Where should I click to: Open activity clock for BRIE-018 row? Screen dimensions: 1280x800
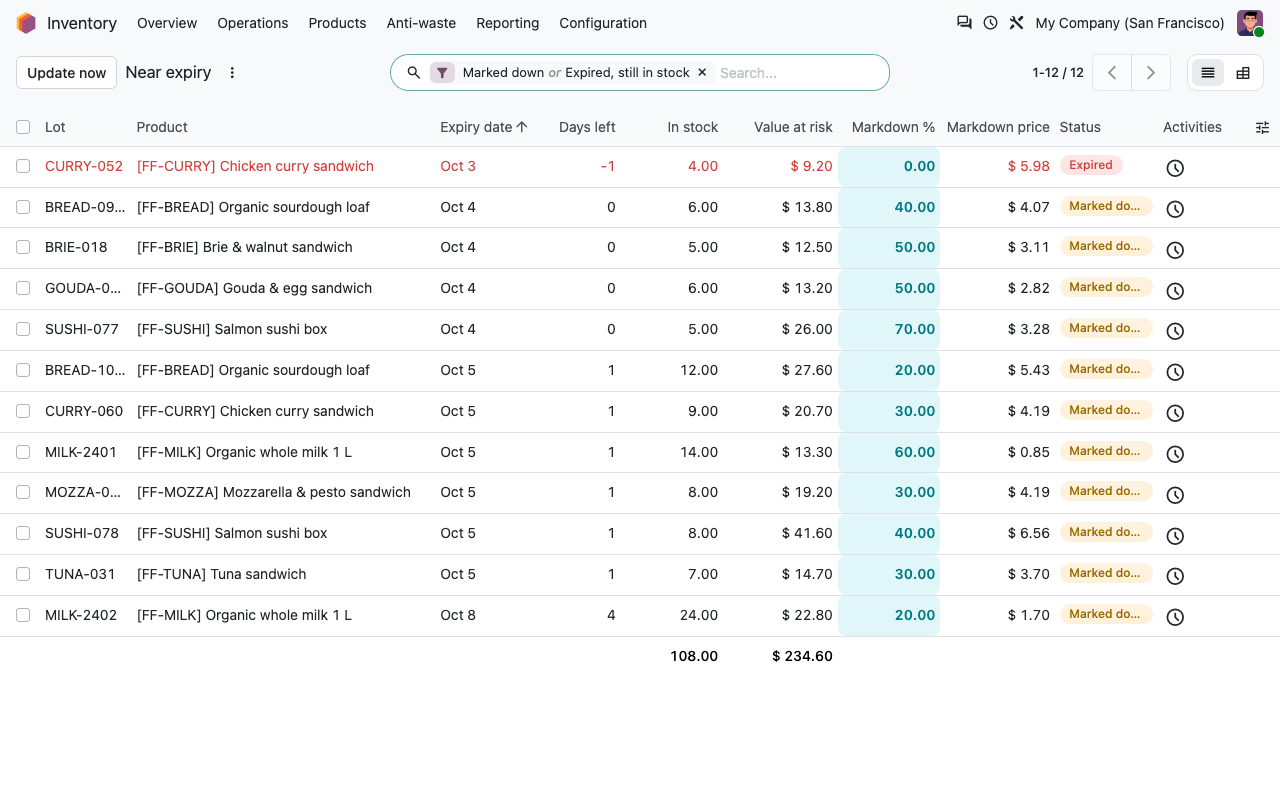pos(1175,250)
